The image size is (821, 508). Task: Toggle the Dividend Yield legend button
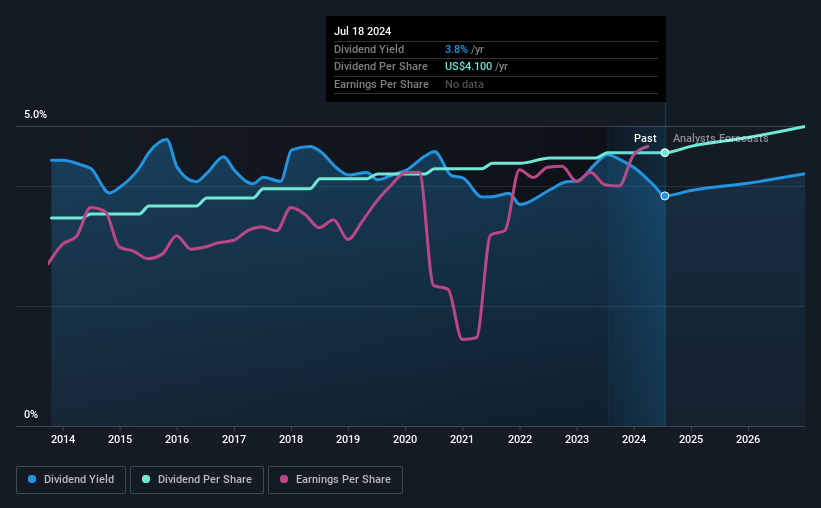tap(71, 480)
